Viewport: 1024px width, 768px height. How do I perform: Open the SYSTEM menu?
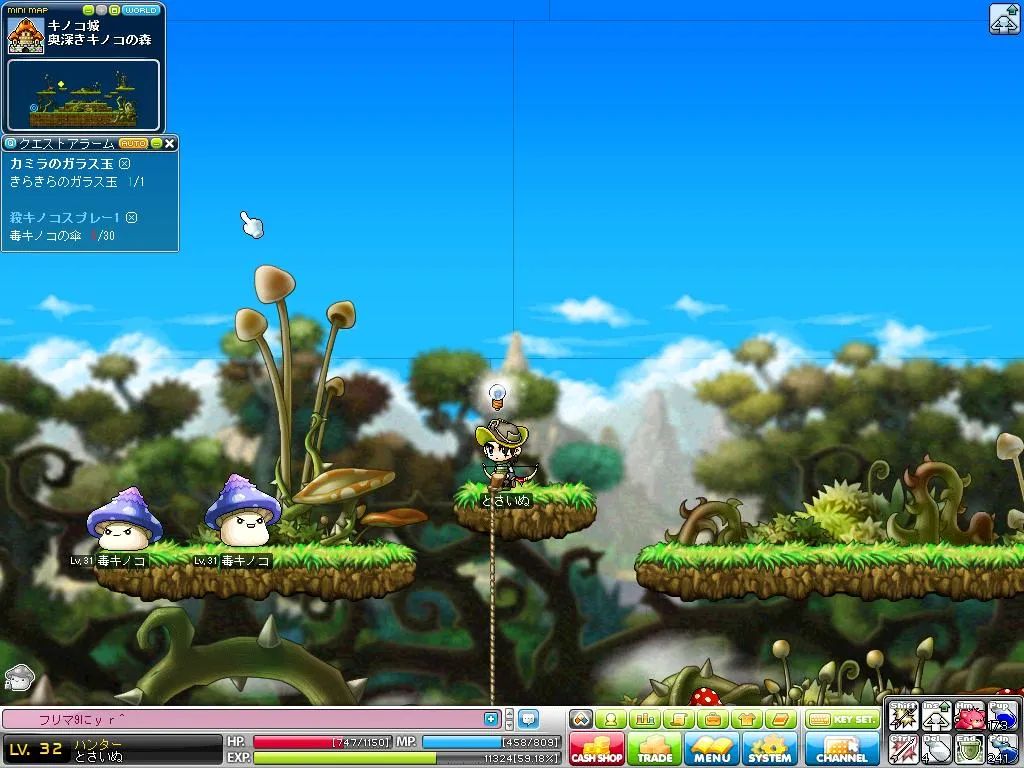pyautogui.click(x=769, y=749)
